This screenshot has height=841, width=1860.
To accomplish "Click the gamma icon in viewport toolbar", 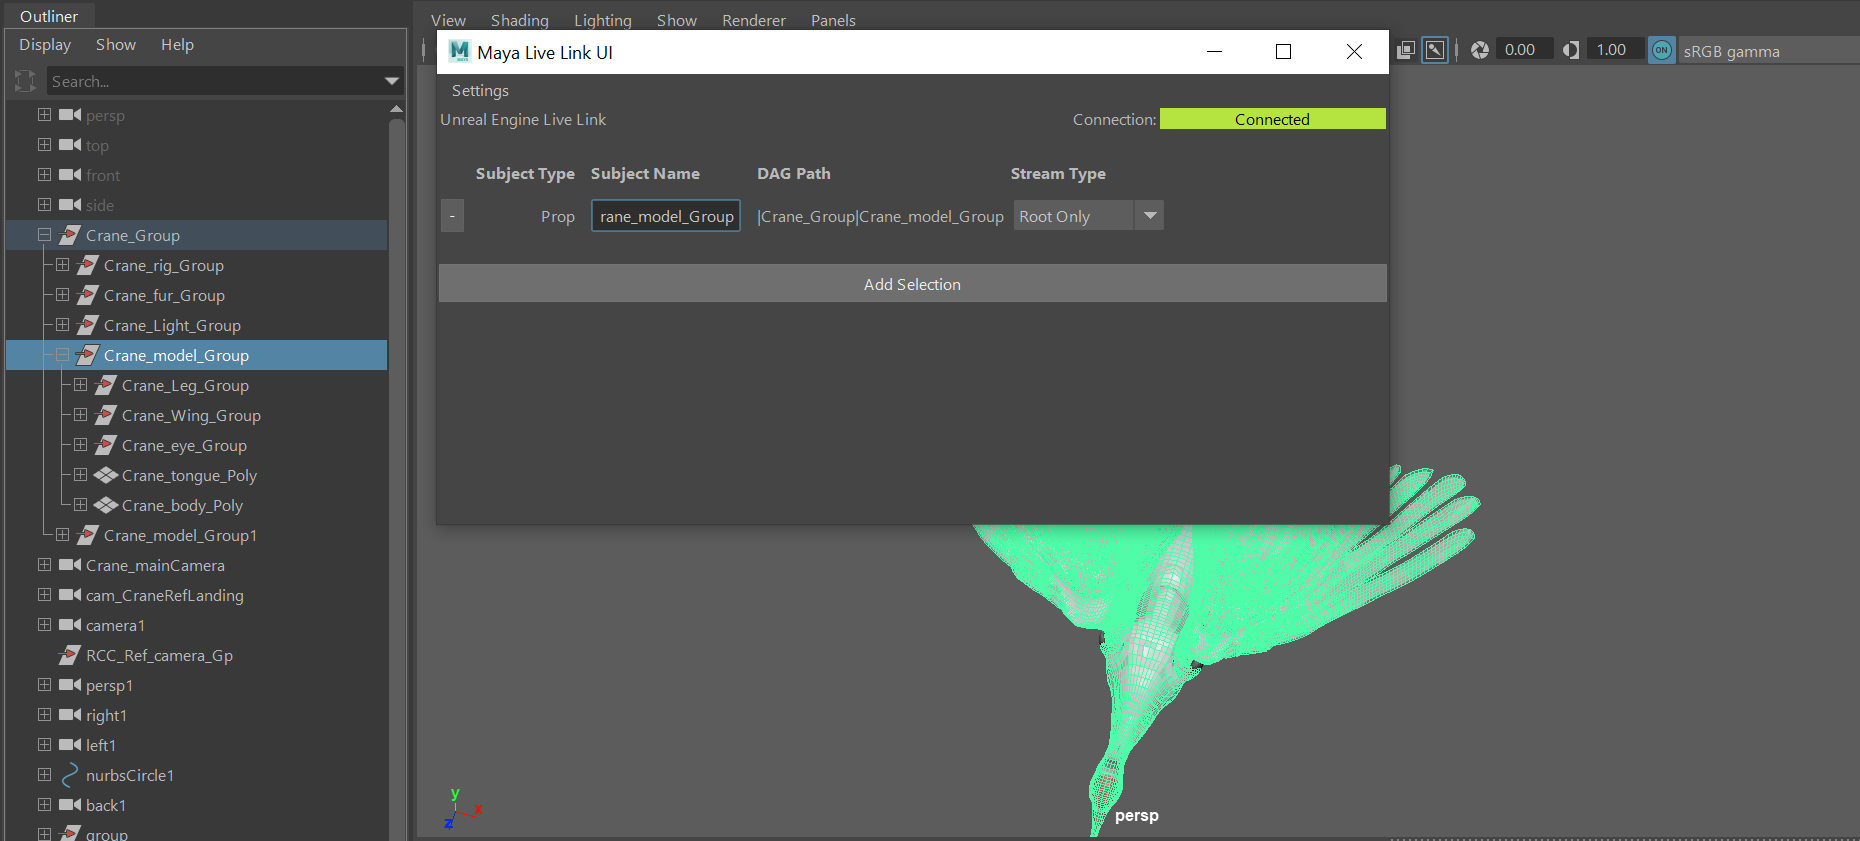I will click(1571, 50).
